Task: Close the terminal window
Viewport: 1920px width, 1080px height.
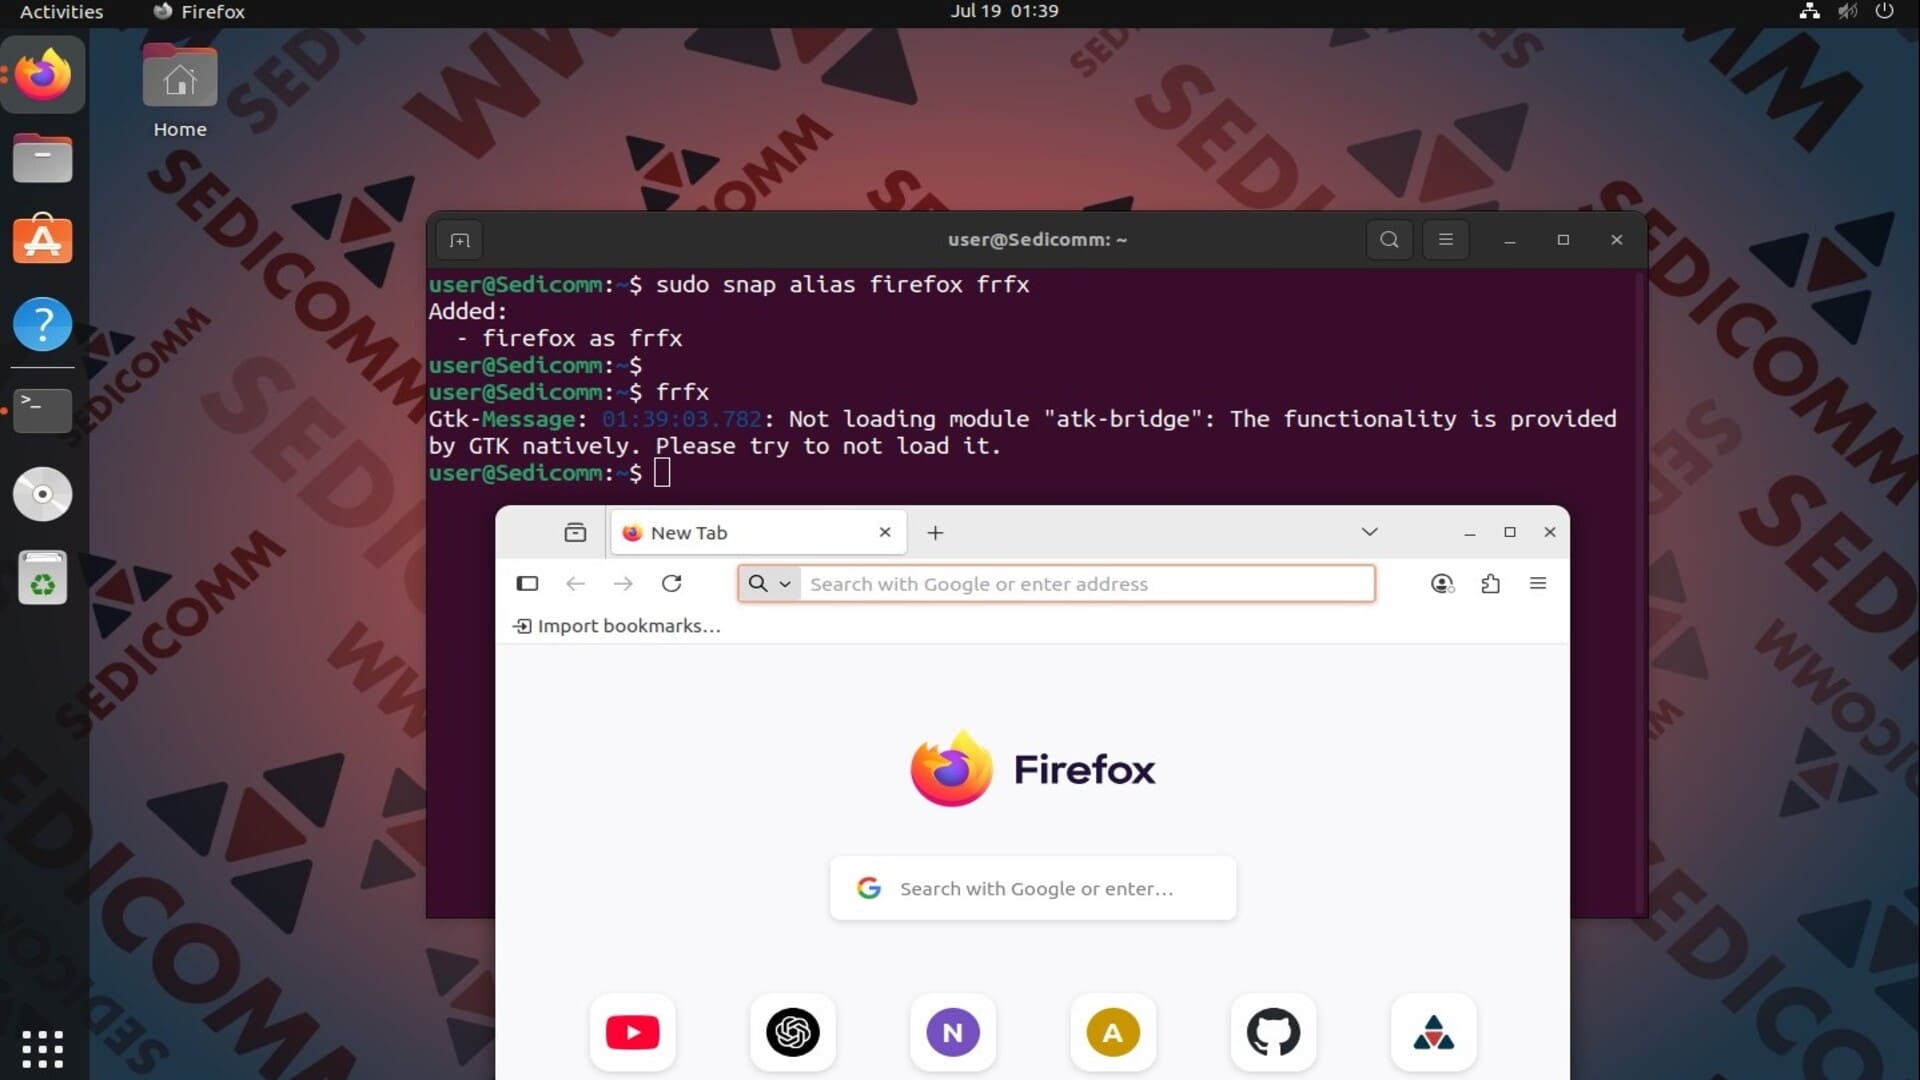Action: (1617, 240)
